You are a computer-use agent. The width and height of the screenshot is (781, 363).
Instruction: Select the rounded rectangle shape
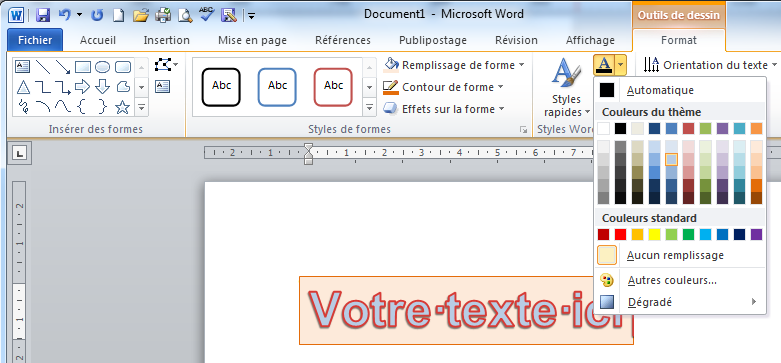(x=123, y=66)
